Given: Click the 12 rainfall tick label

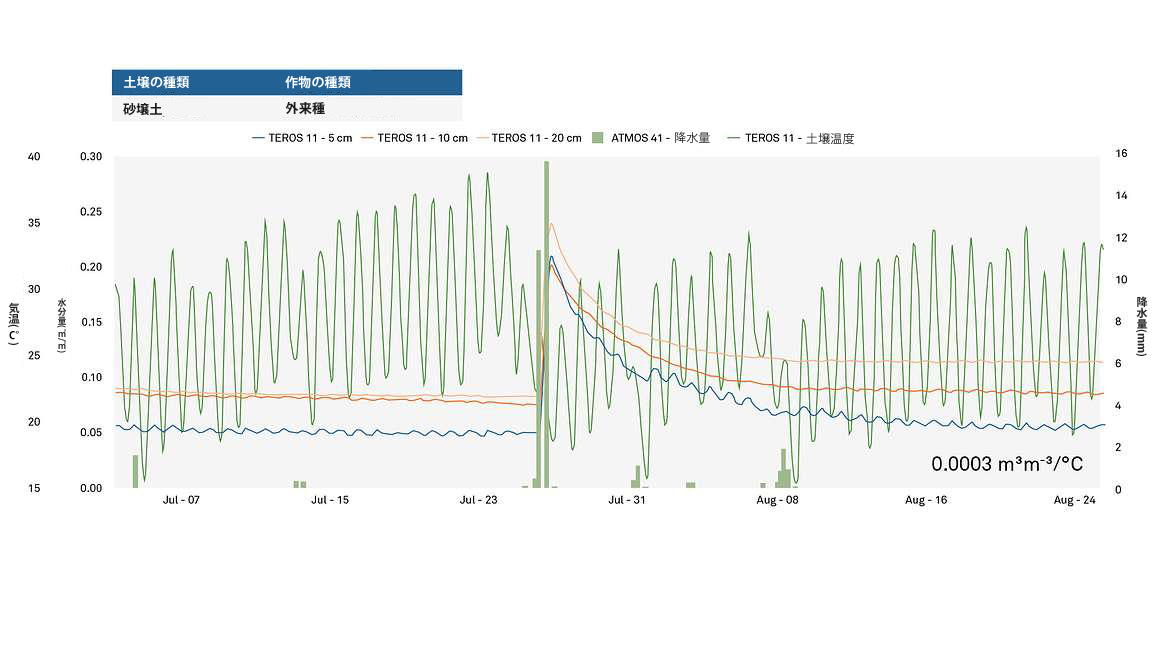Looking at the screenshot, I should click(1121, 237).
